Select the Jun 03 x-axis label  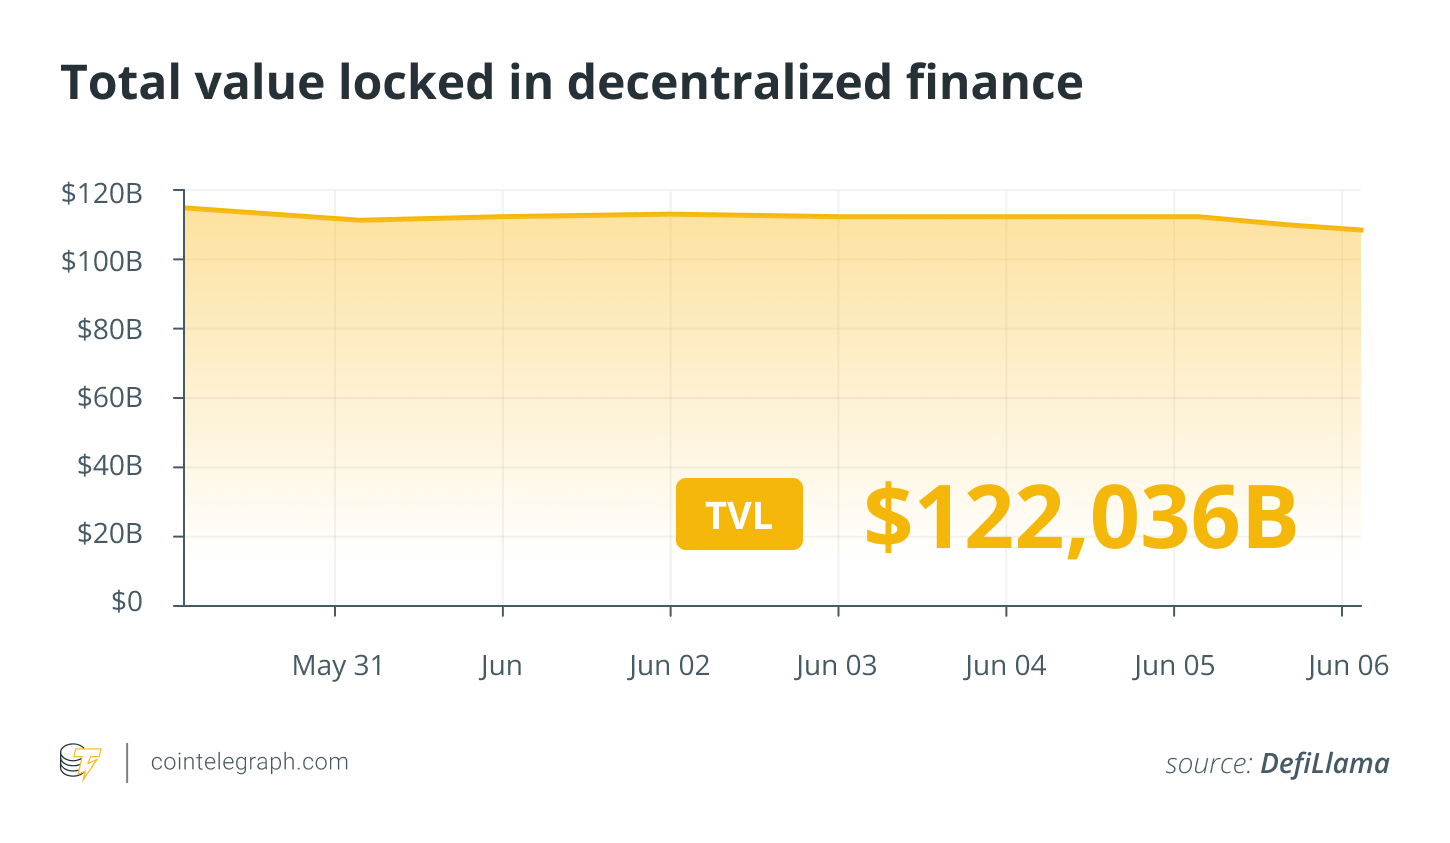[836, 666]
